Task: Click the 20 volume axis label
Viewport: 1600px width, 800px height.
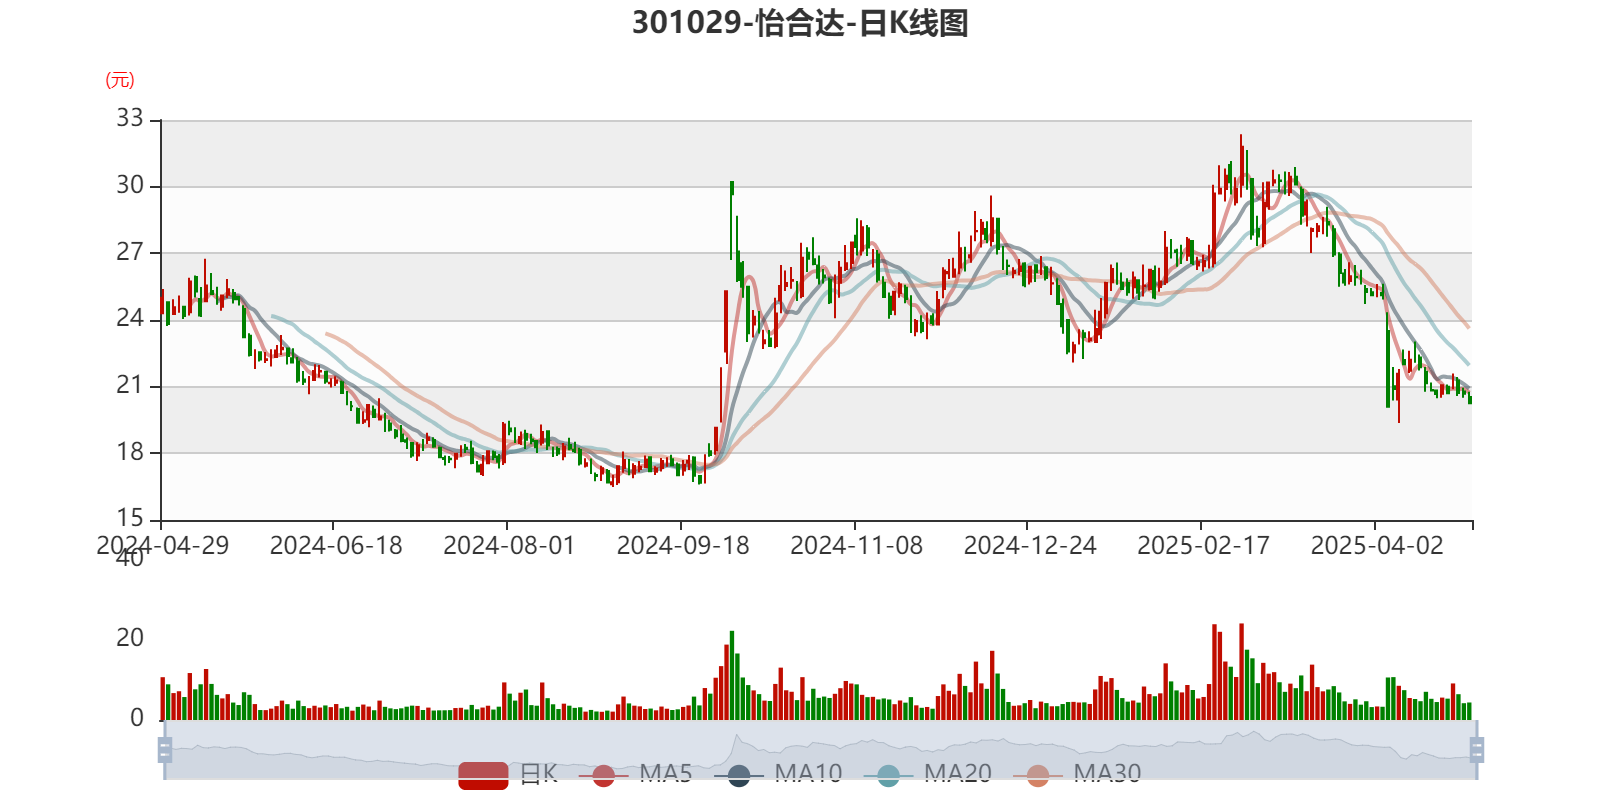Action: point(130,638)
